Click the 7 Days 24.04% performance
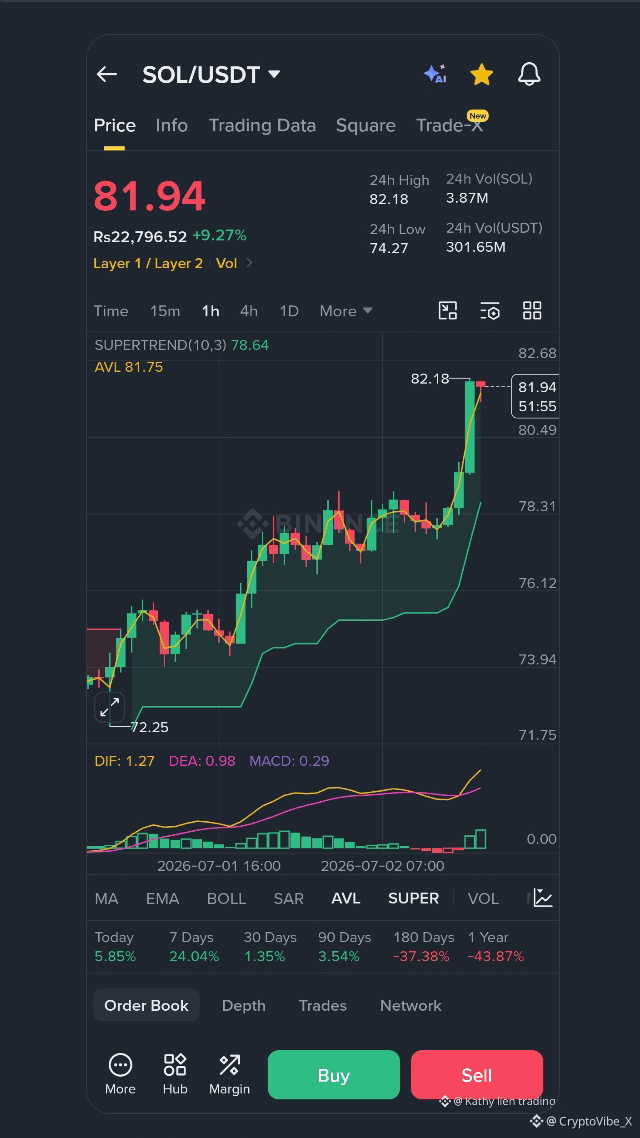The width and height of the screenshot is (640, 1138). pyautogui.click(x=194, y=946)
